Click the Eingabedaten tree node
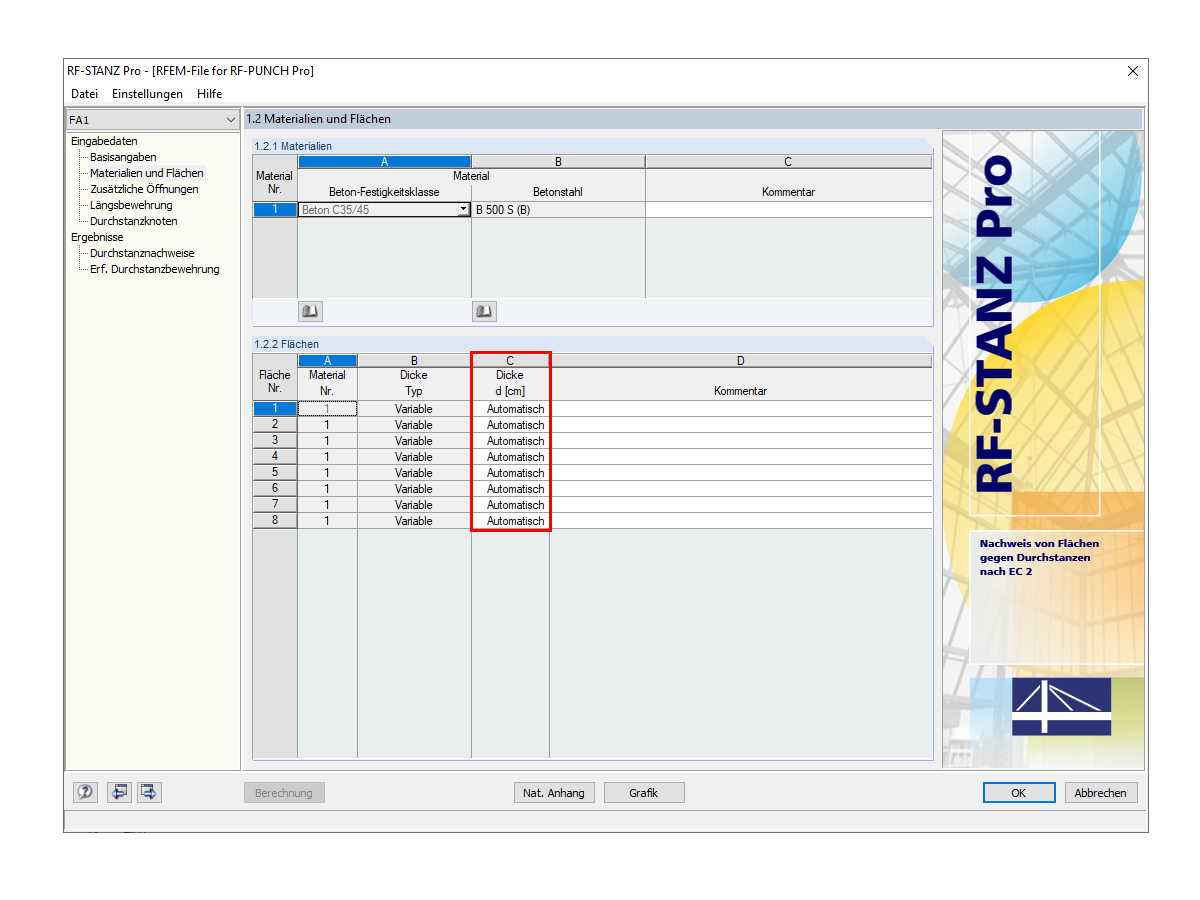 click(x=104, y=141)
